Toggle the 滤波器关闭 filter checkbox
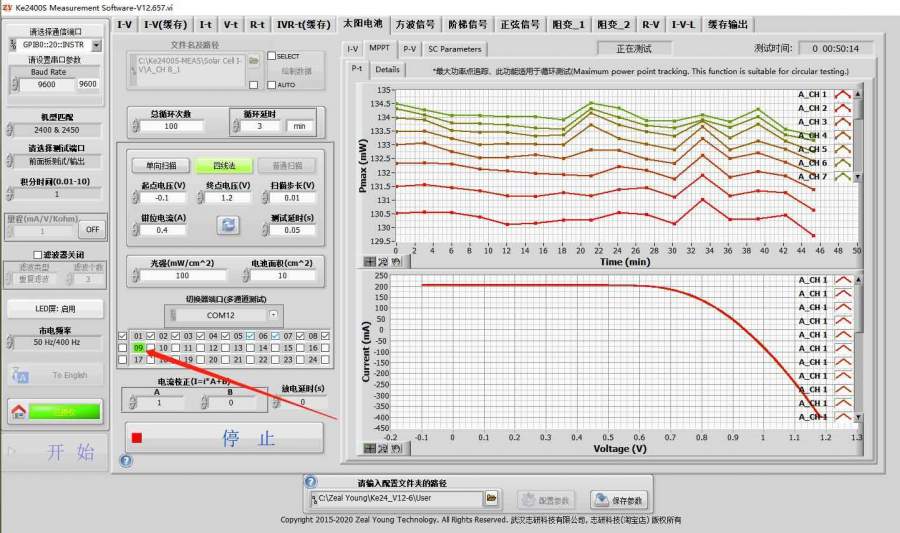The height and width of the screenshot is (533, 900). click(37, 254)
